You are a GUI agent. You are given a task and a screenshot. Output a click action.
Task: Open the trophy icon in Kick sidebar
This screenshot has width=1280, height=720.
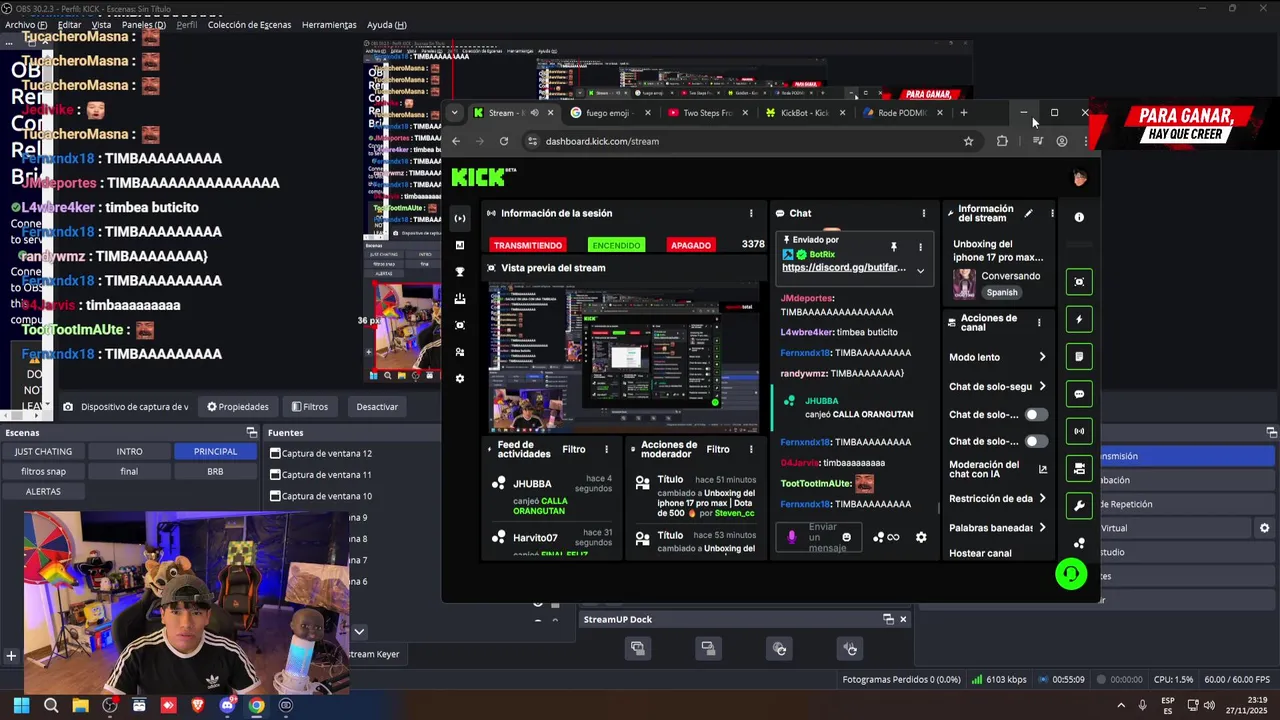pyautogui.click(x=460, y=272)
